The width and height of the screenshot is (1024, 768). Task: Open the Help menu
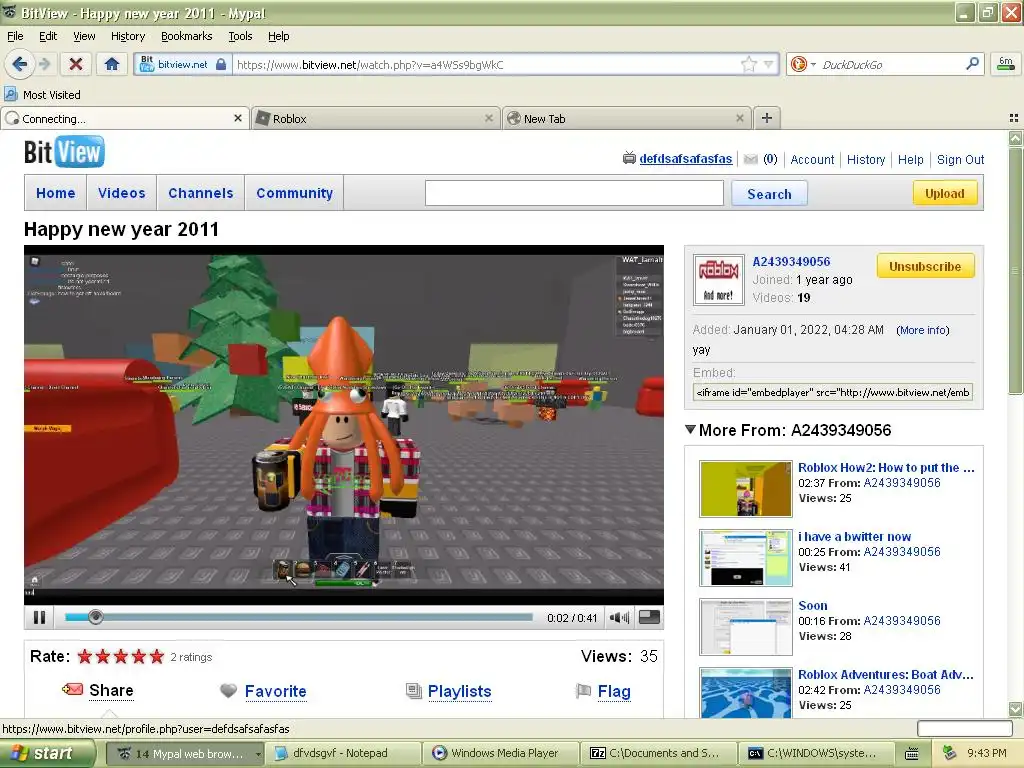click(x=278, y=36)
